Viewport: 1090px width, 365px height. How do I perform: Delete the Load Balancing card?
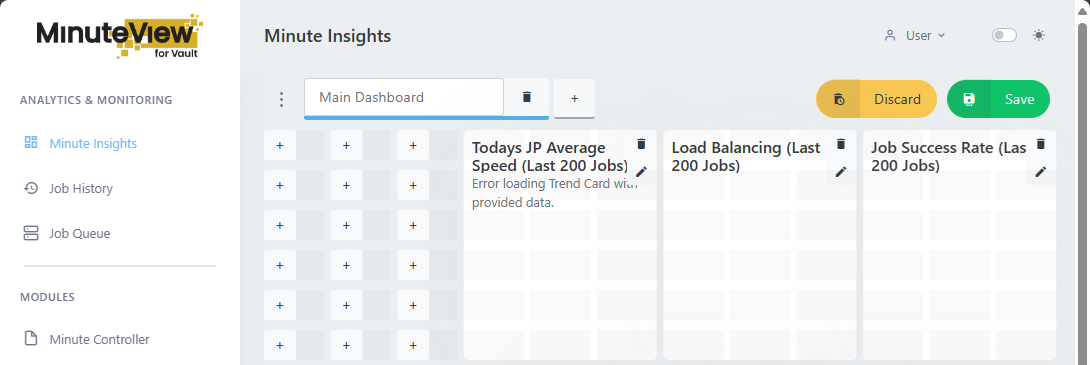click(x=841, y=144)
